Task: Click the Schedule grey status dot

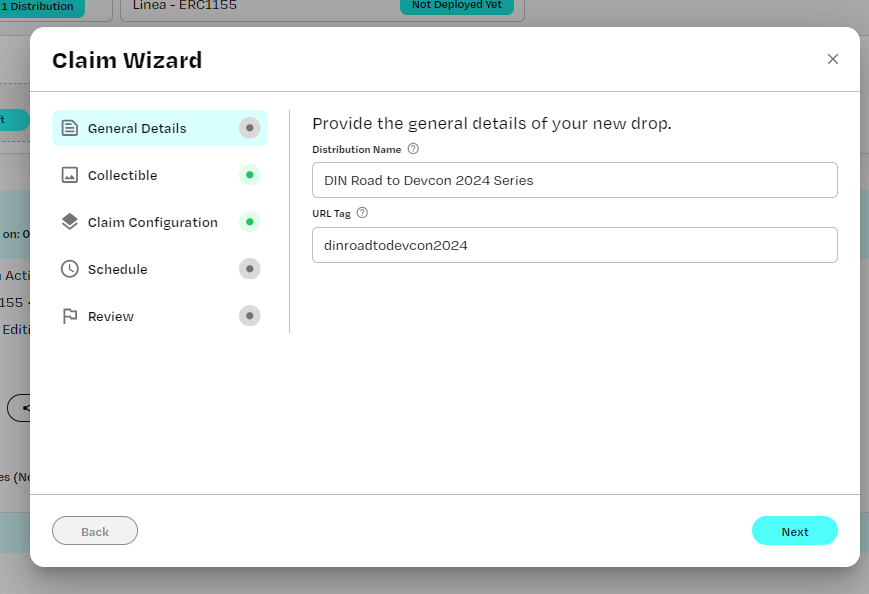Action: coord(249,269)
